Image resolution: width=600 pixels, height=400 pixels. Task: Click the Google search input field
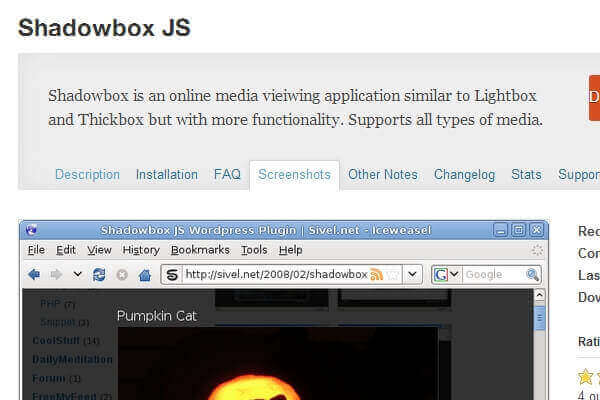click(493, 274)
